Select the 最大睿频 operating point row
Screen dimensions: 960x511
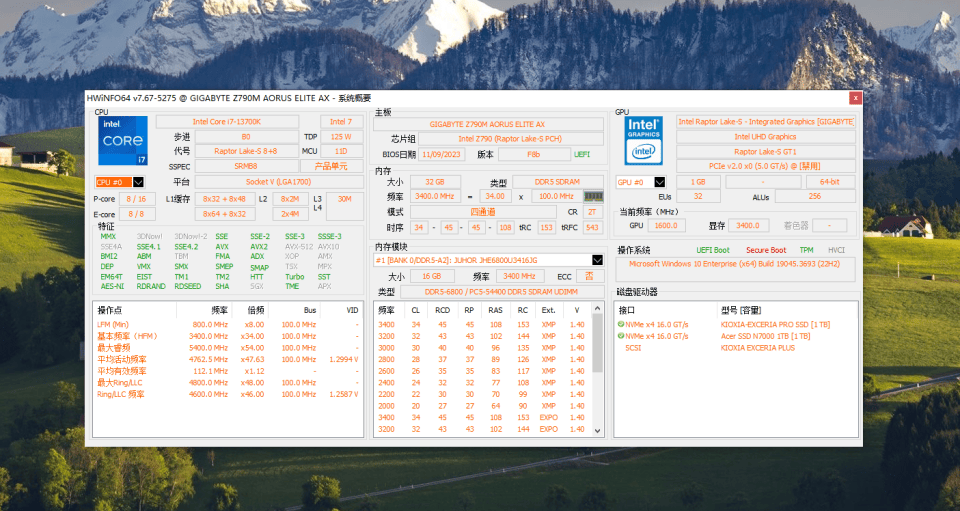point(228,348)
